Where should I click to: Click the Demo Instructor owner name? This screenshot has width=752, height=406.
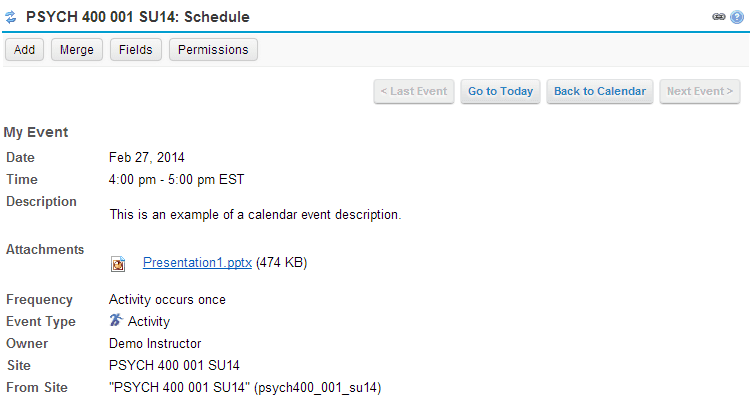pos(155,344)
